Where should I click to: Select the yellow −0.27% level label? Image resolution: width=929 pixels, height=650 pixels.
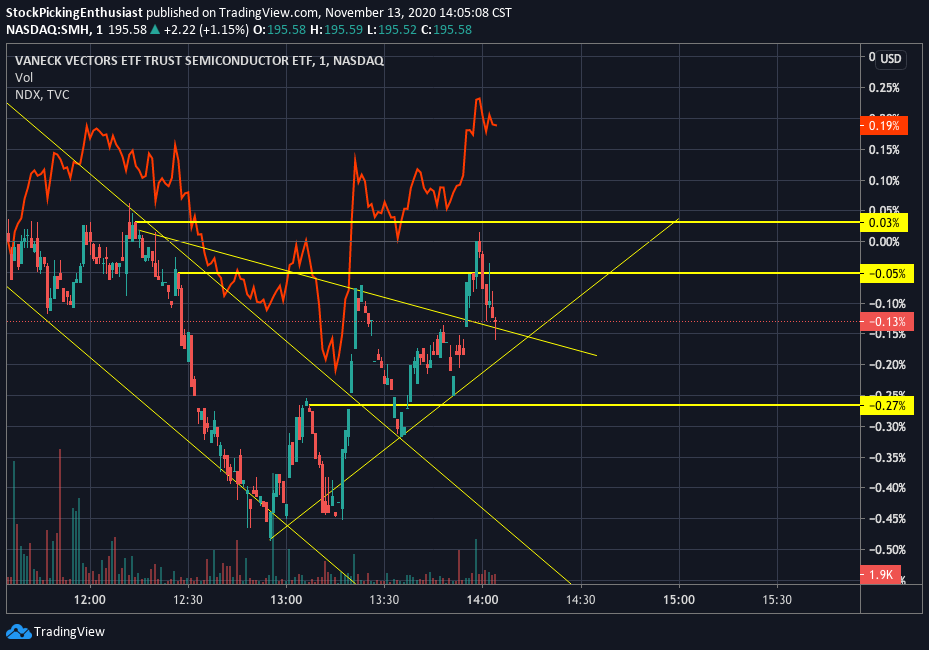point(886,406)
